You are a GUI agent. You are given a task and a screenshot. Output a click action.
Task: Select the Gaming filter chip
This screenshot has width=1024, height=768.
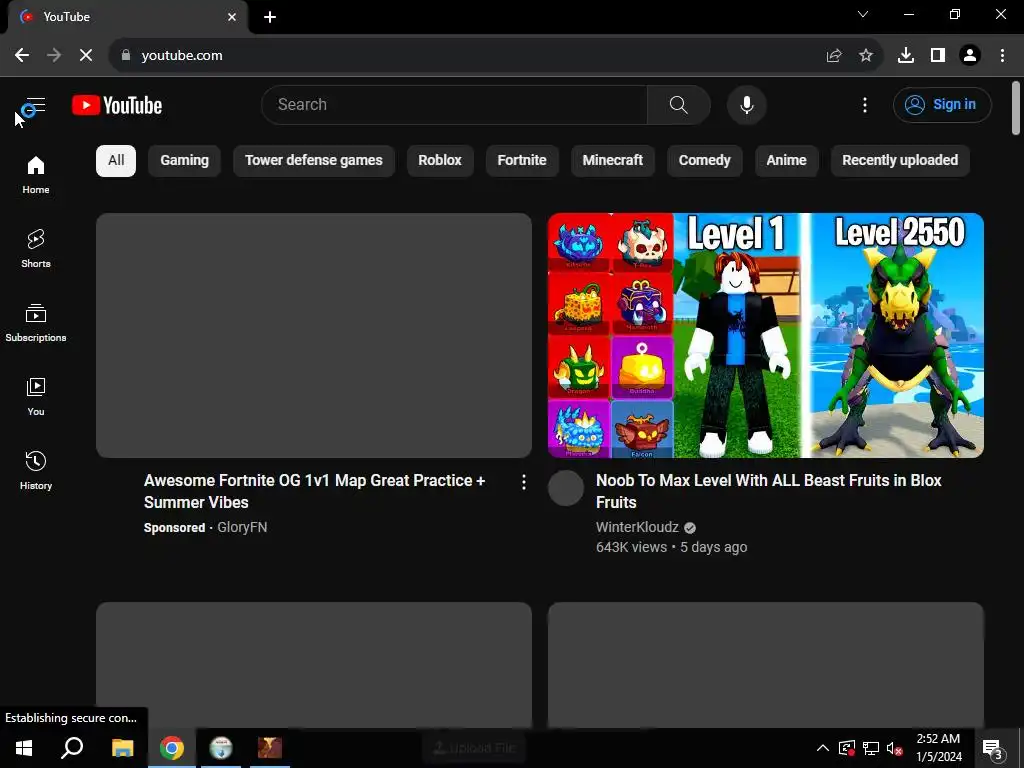[x=185, y=161]
